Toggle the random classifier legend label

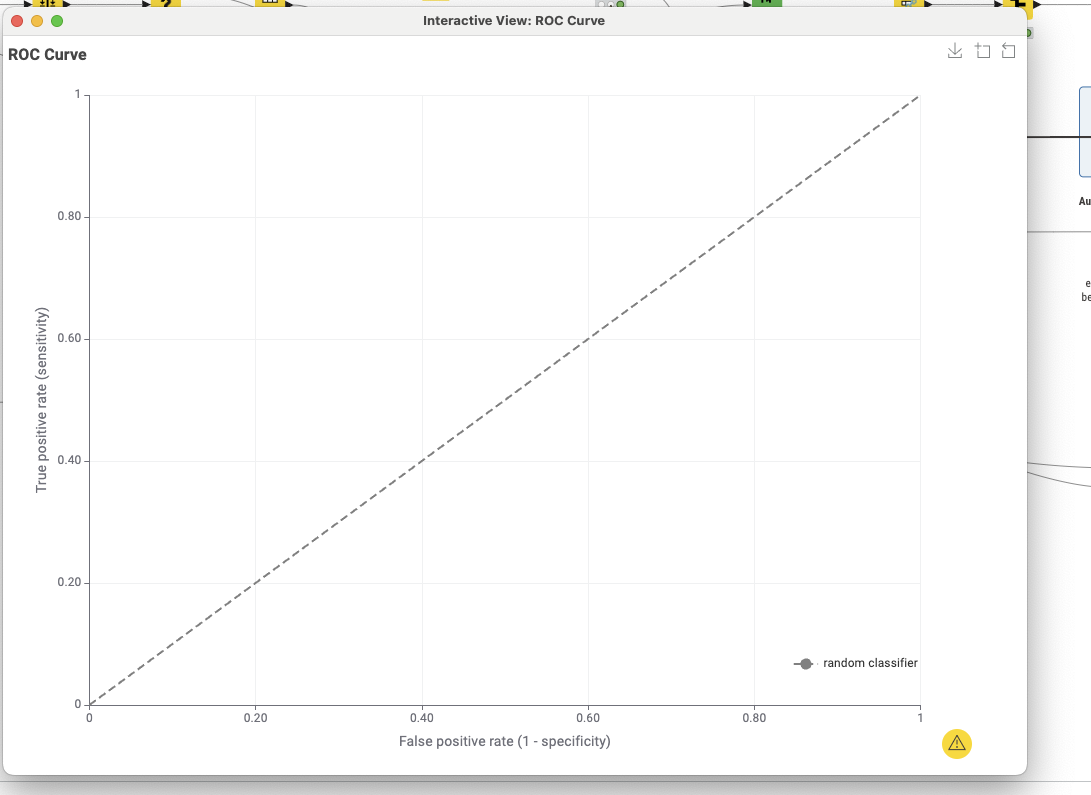coord(869,663)
